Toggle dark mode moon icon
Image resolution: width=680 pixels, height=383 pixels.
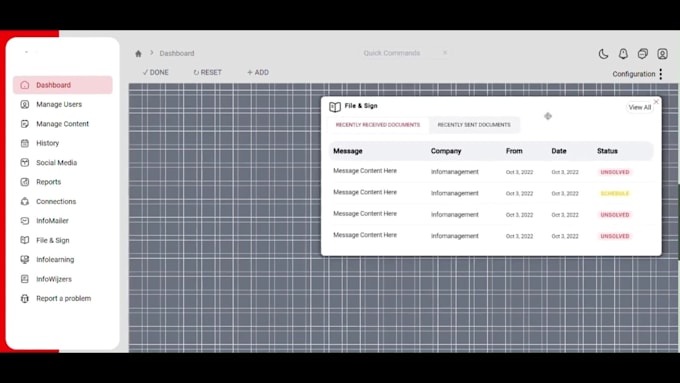tap(603, 54)
